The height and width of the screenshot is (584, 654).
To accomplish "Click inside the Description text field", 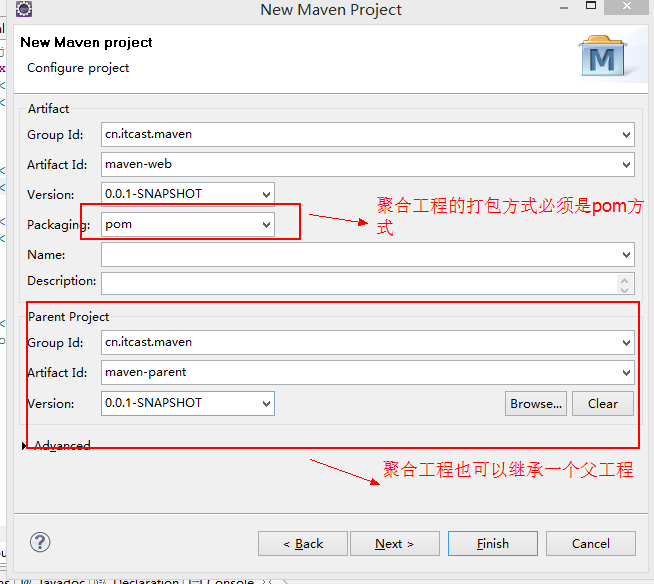I will tap(360, 283).
